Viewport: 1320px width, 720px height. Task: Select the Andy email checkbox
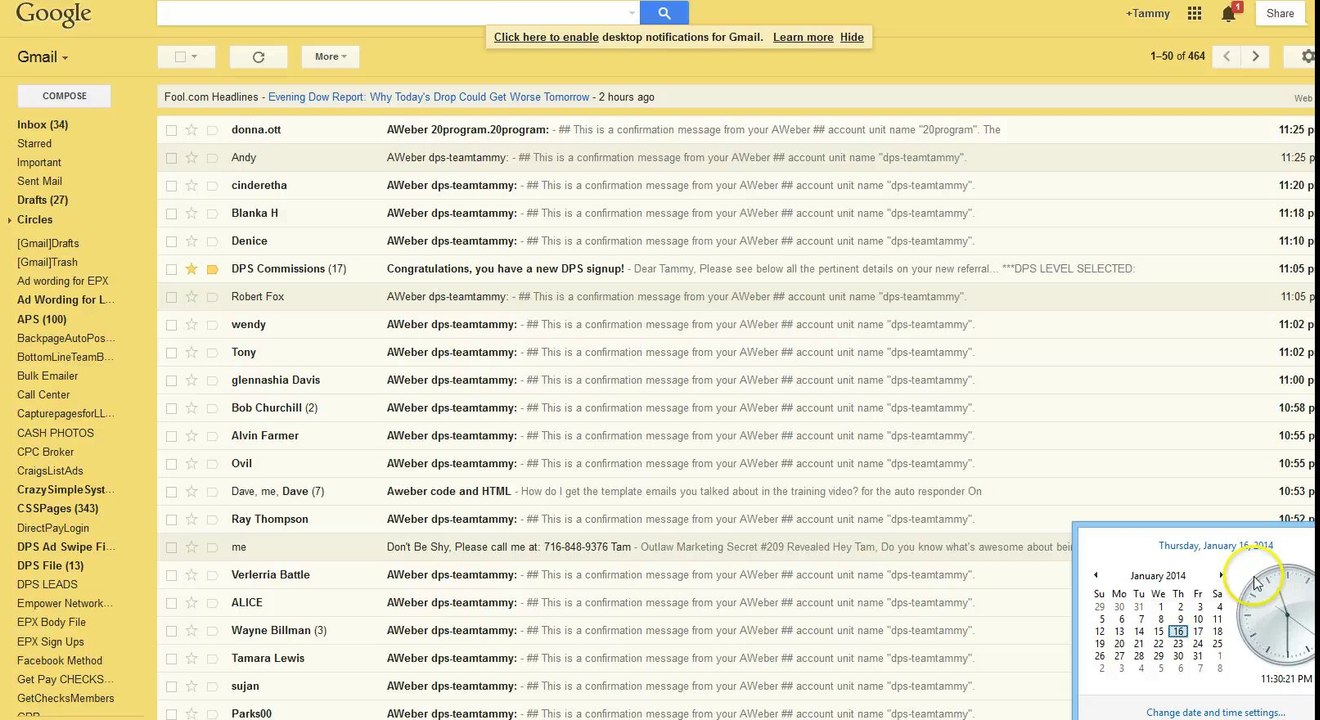point(171,158)
